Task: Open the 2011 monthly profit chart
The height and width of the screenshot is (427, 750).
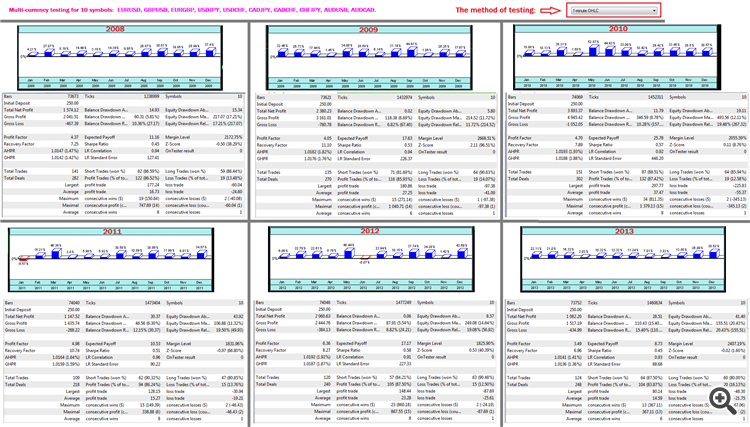Action: tap(111, 260)
